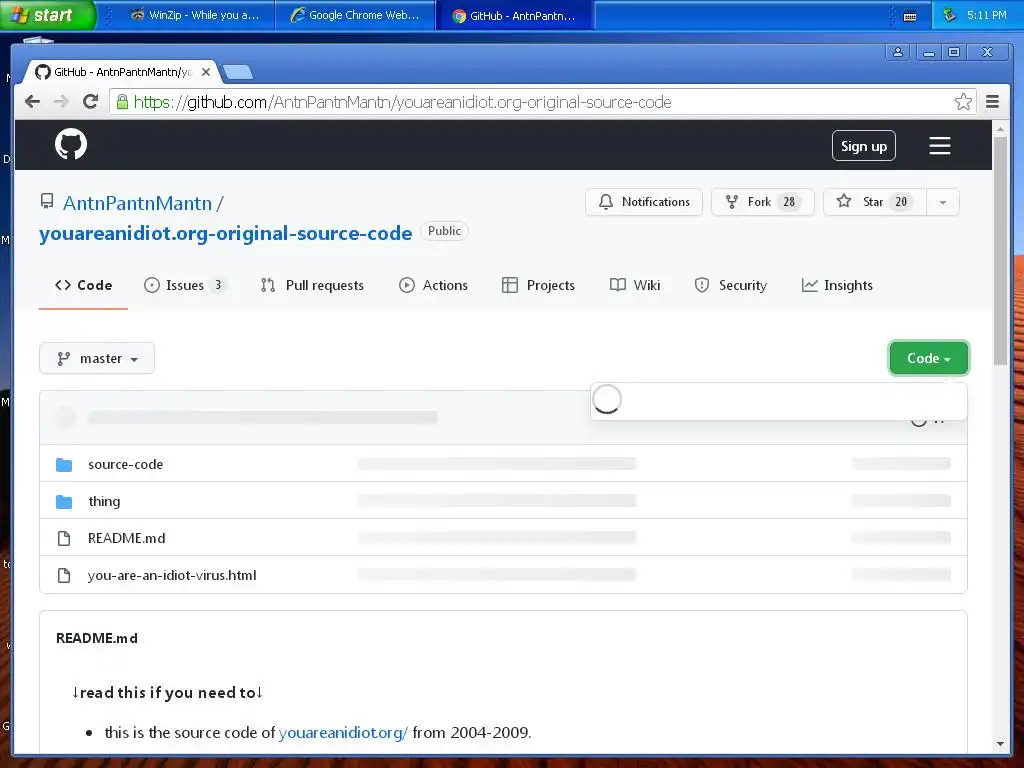Click the Issues count badge 3
Image resolution: width=1024 pixels, height=768 pixels.
pyautogui.click(x=218, y=285)
